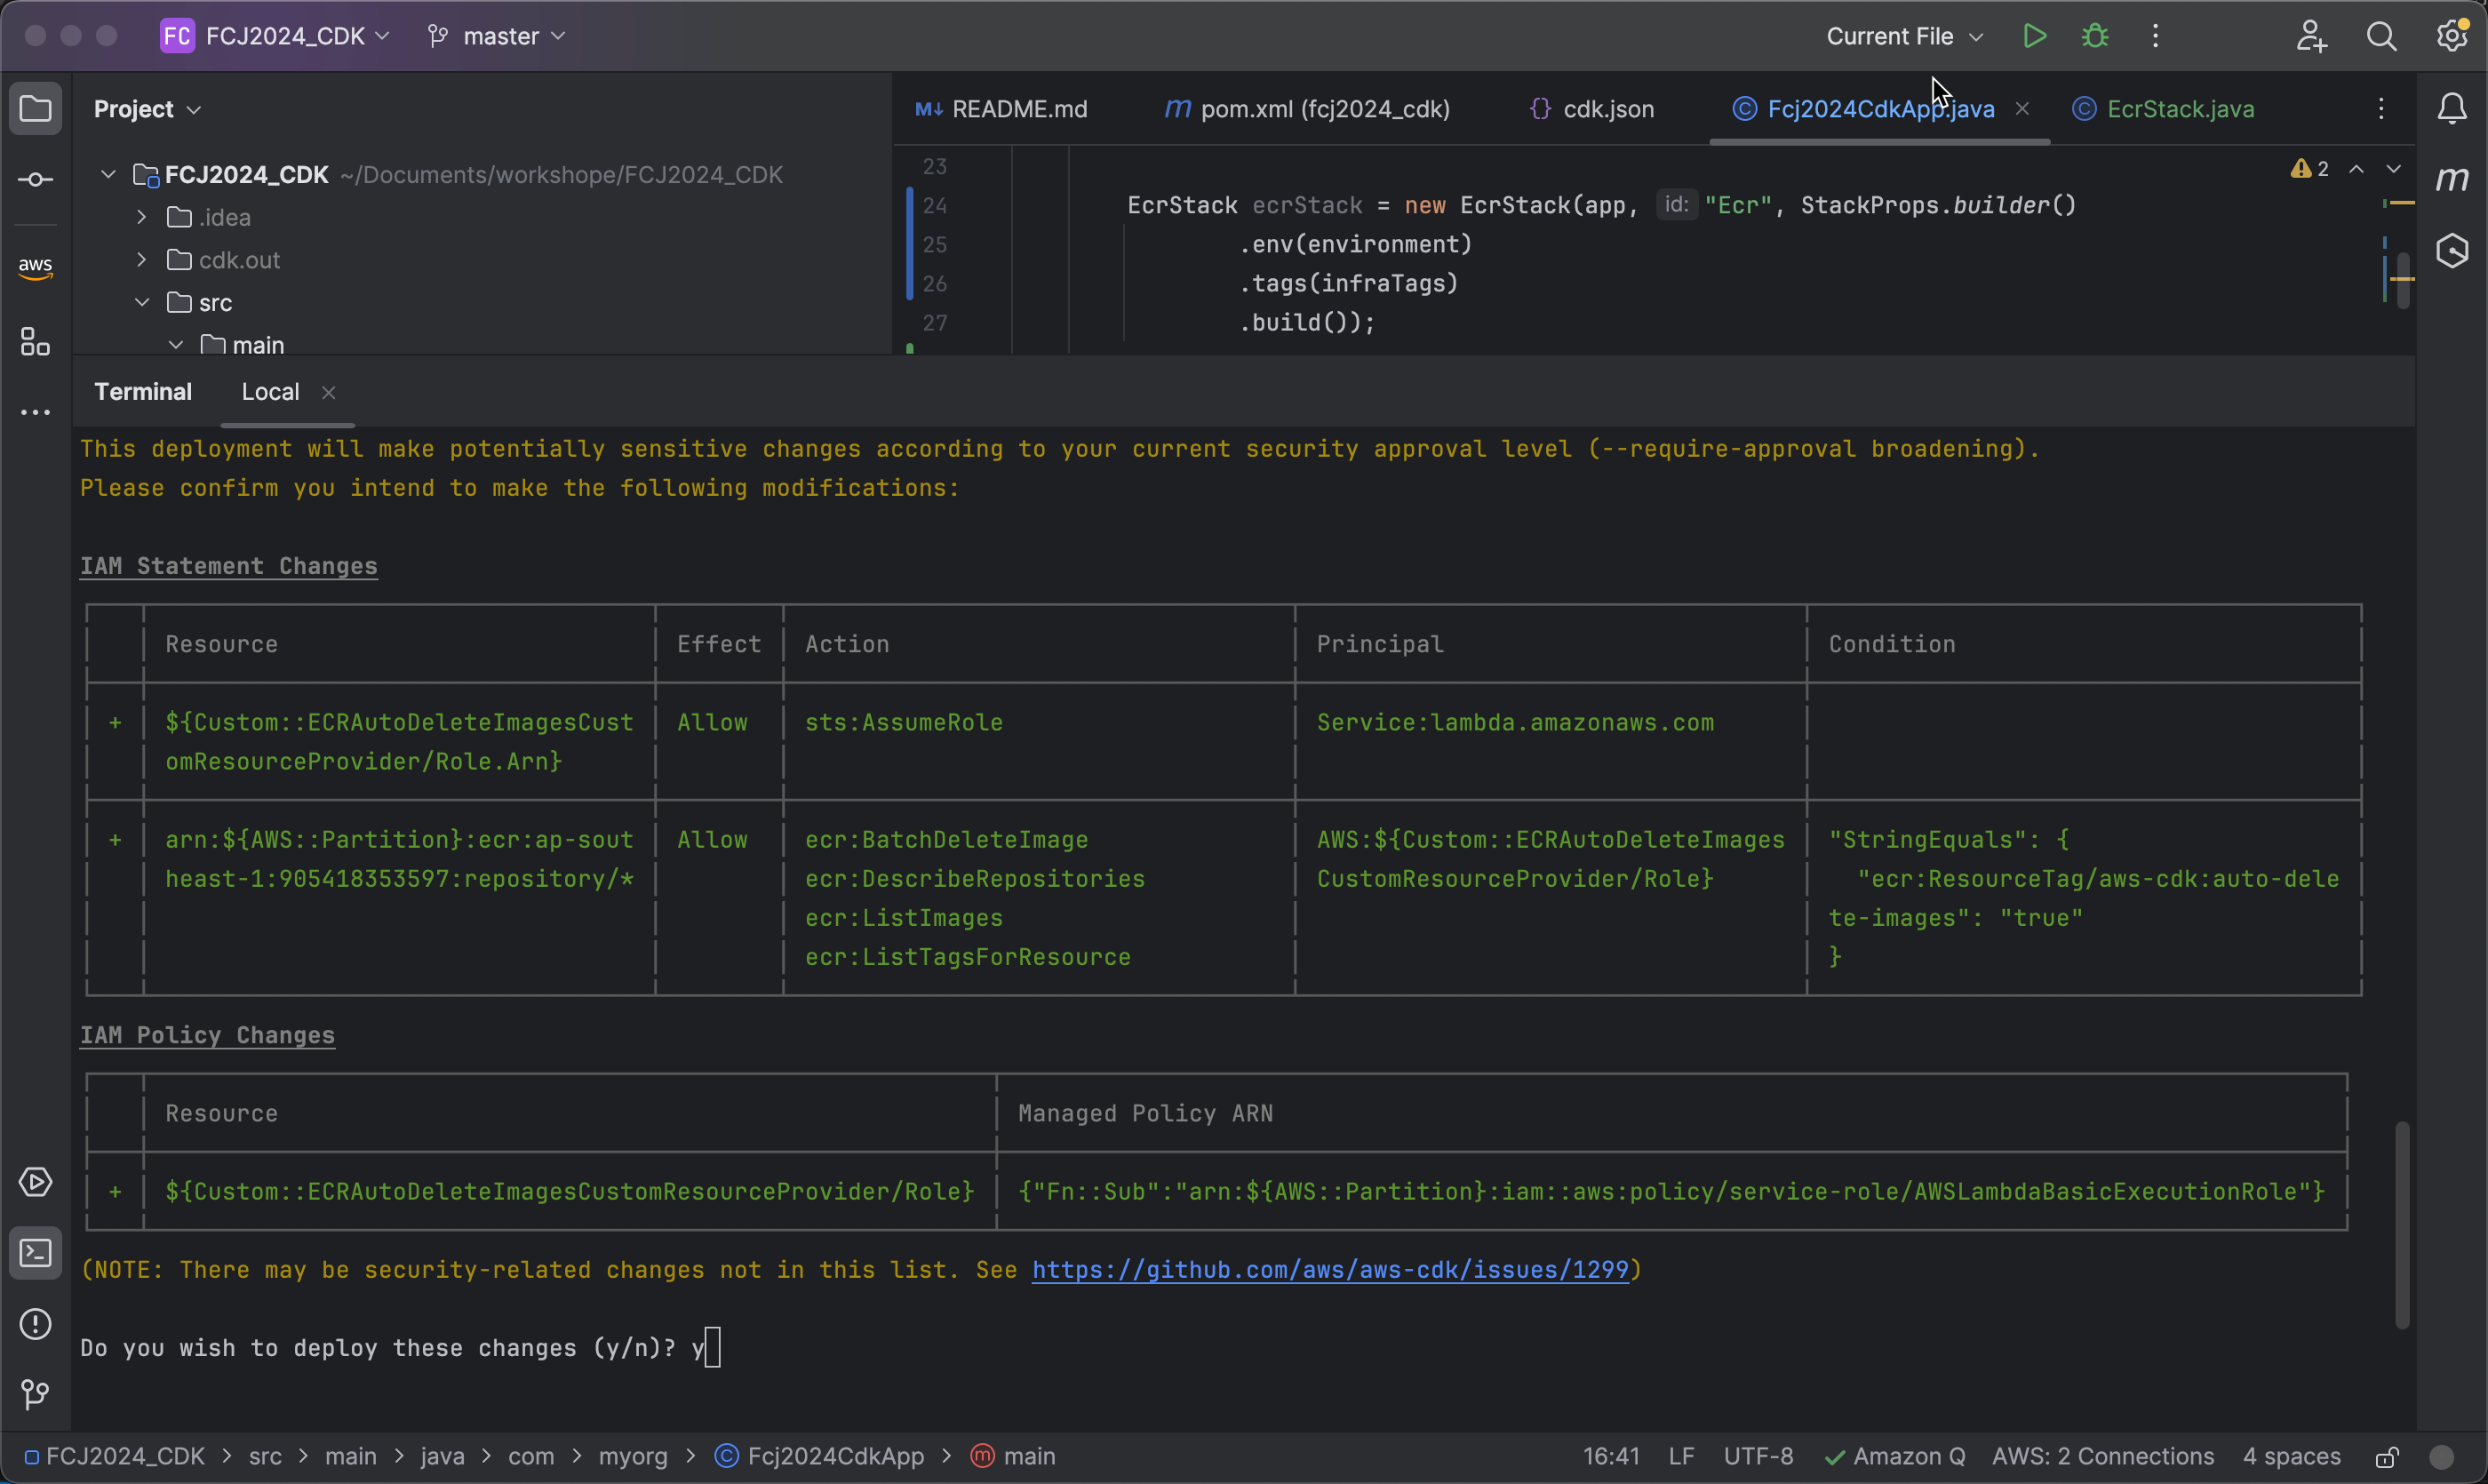This screenshot has height=1484, width=2488.
Task: Select the cdk.out folder in project tree
Action: pos(239,260)
